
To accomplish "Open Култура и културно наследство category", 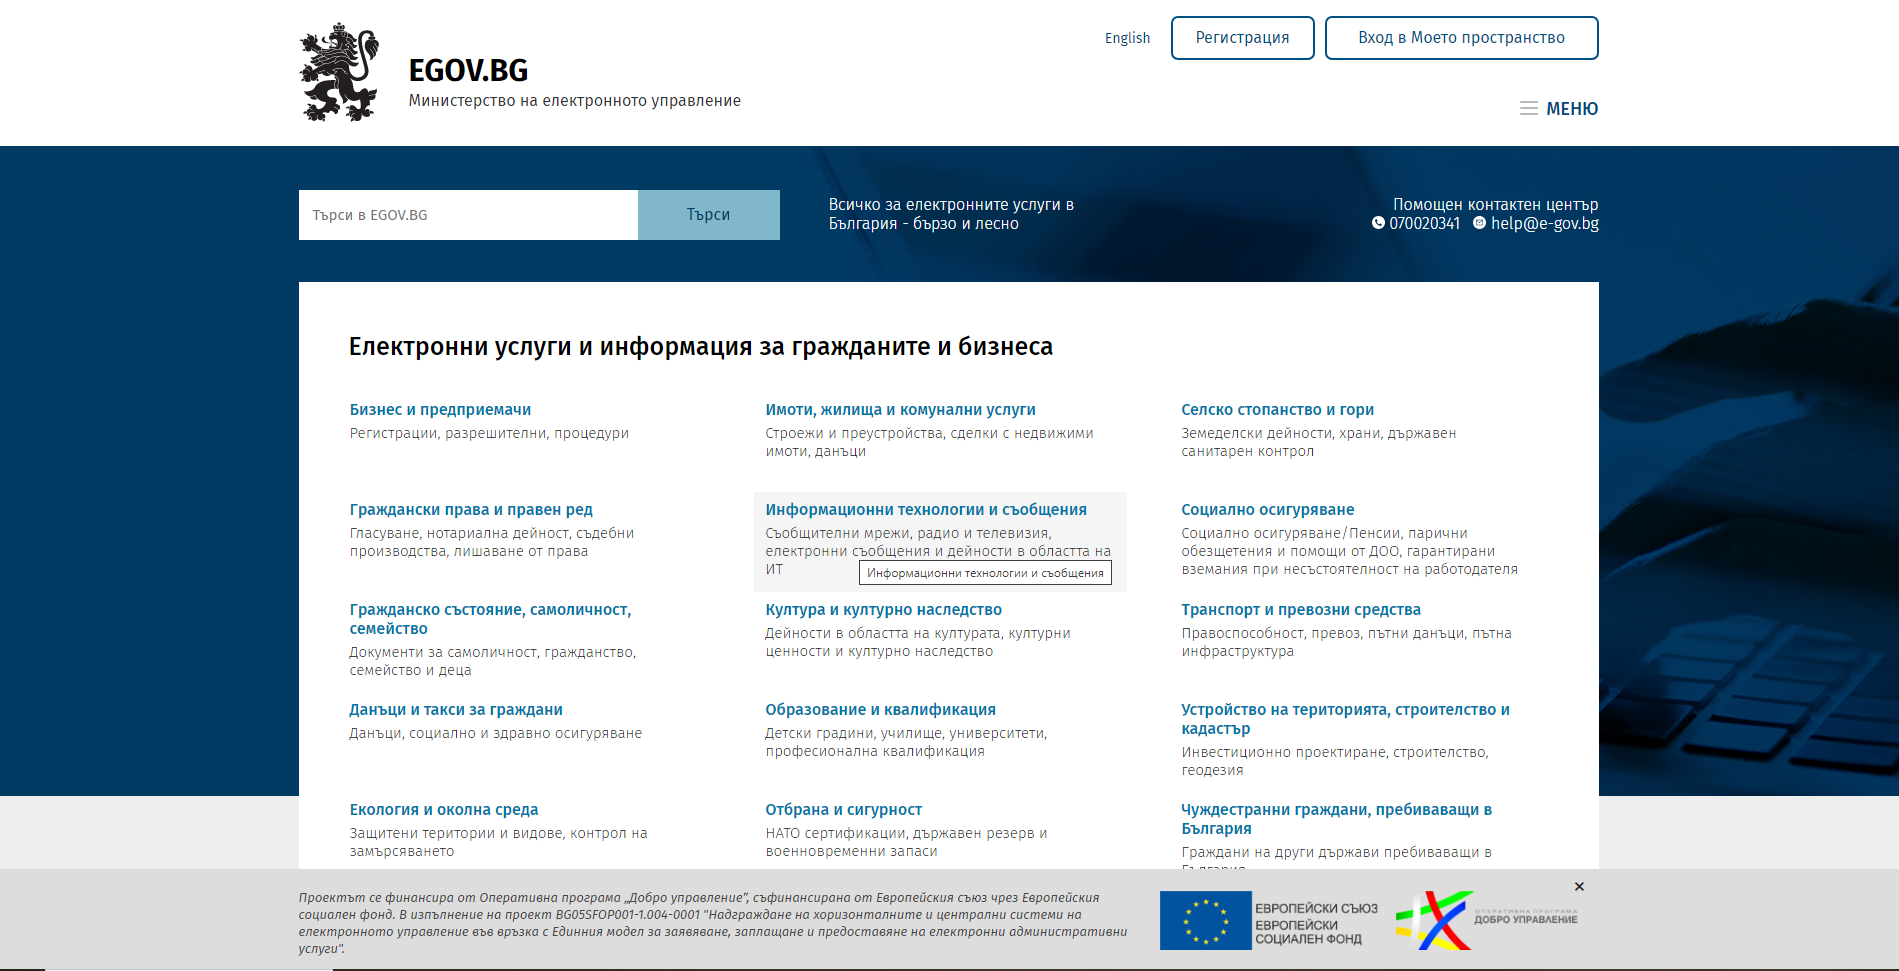I will tap(883, 609).
